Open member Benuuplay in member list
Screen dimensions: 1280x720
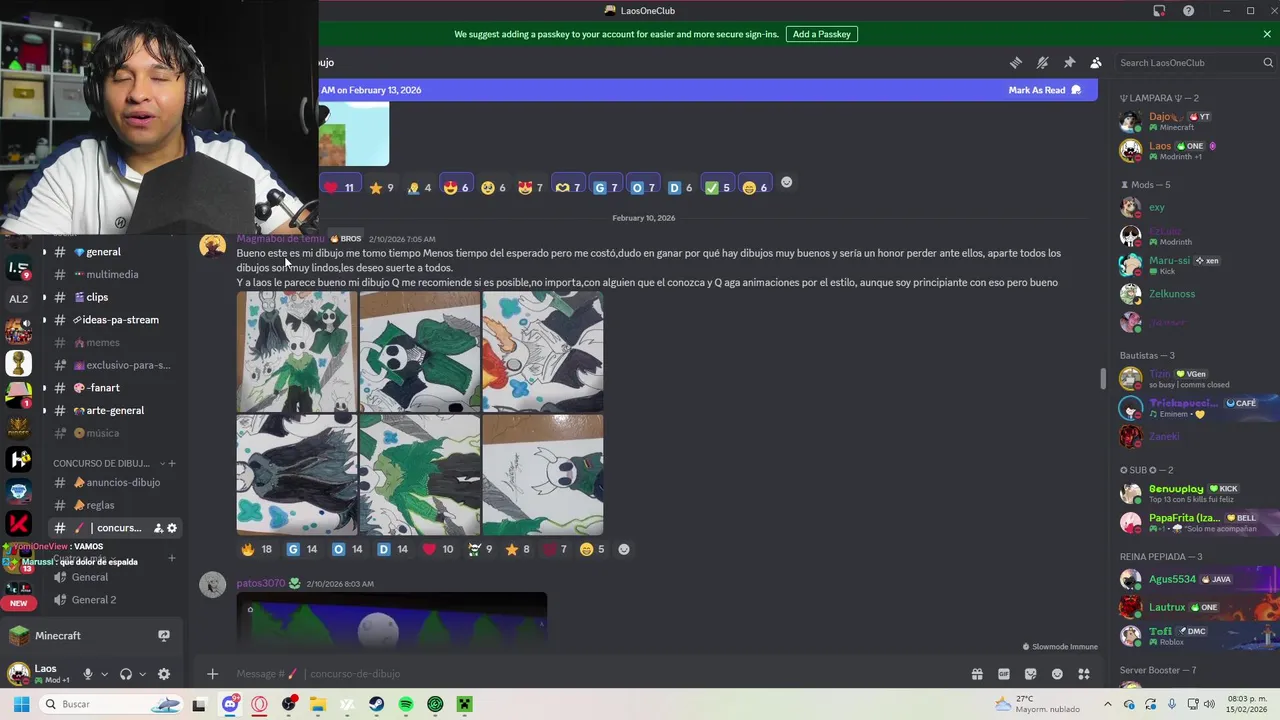(x=1195, y=493)
